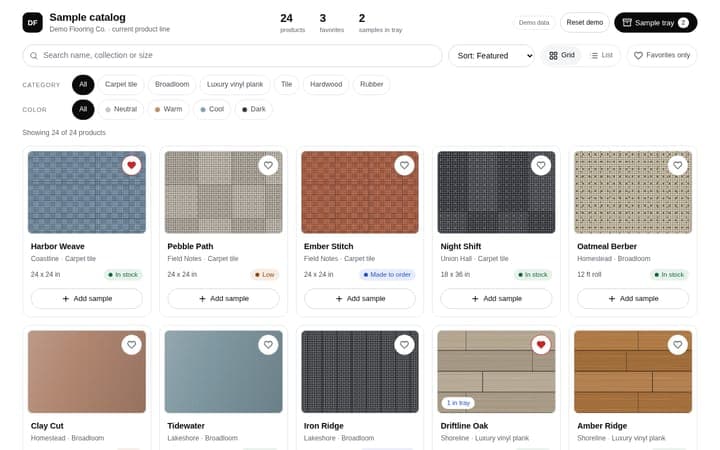720x450 pixels.
Task: Switch to Grid view
Action: pyautogui.click(x=562, y=56)
